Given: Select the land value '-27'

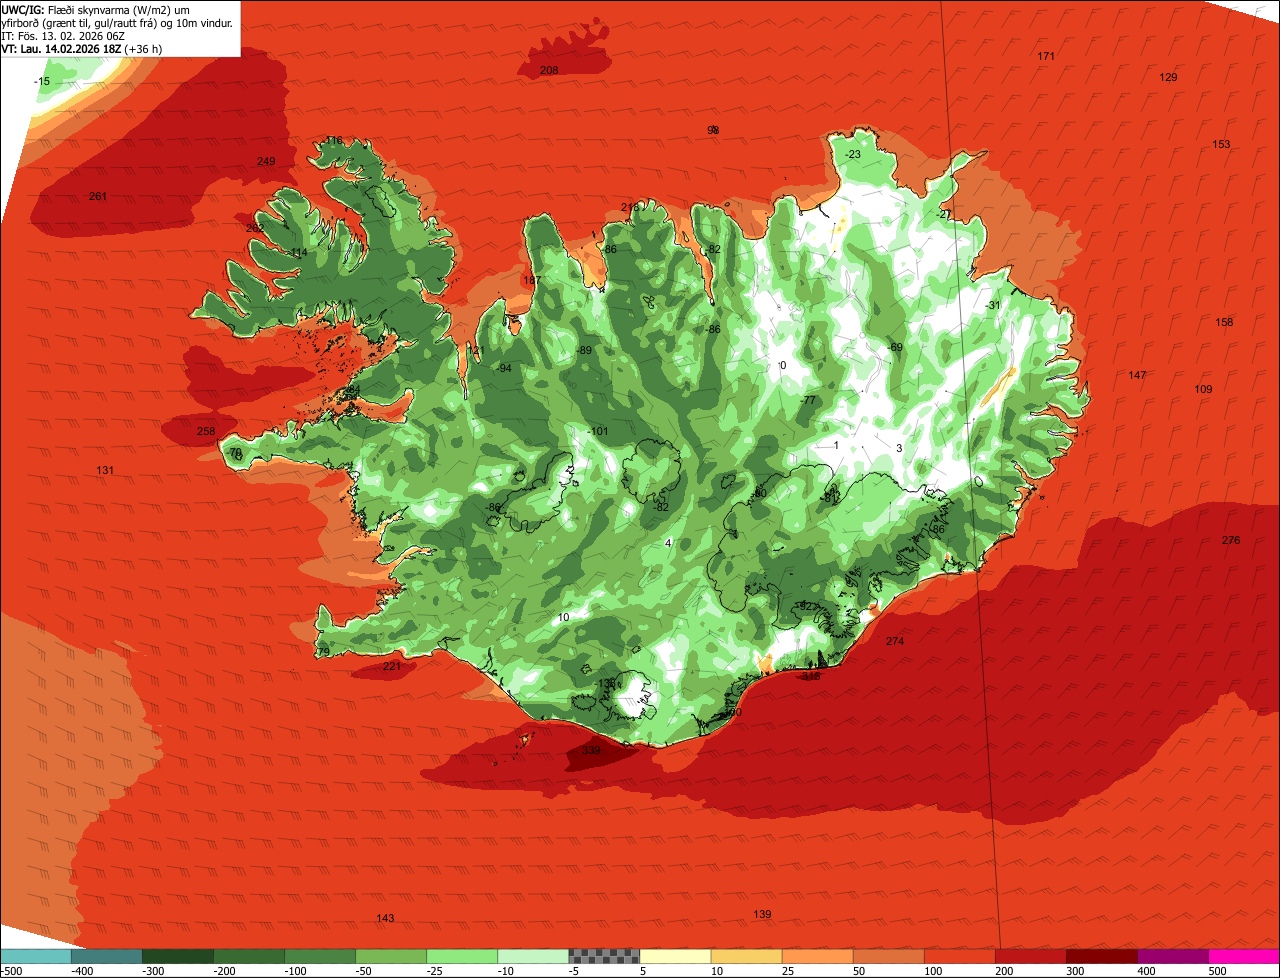Looking at the screenshot, I should point(943,214).
